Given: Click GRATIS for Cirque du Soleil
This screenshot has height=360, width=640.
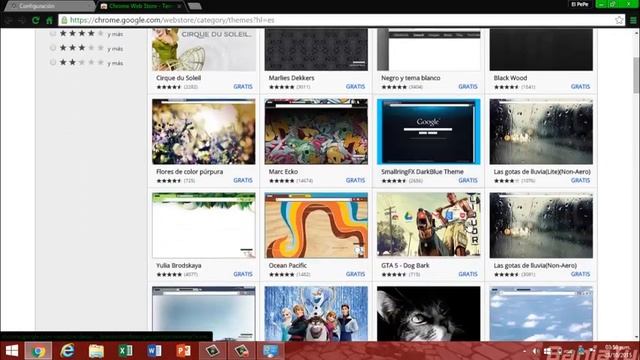Looking at the screenshot, I should 243,87.
